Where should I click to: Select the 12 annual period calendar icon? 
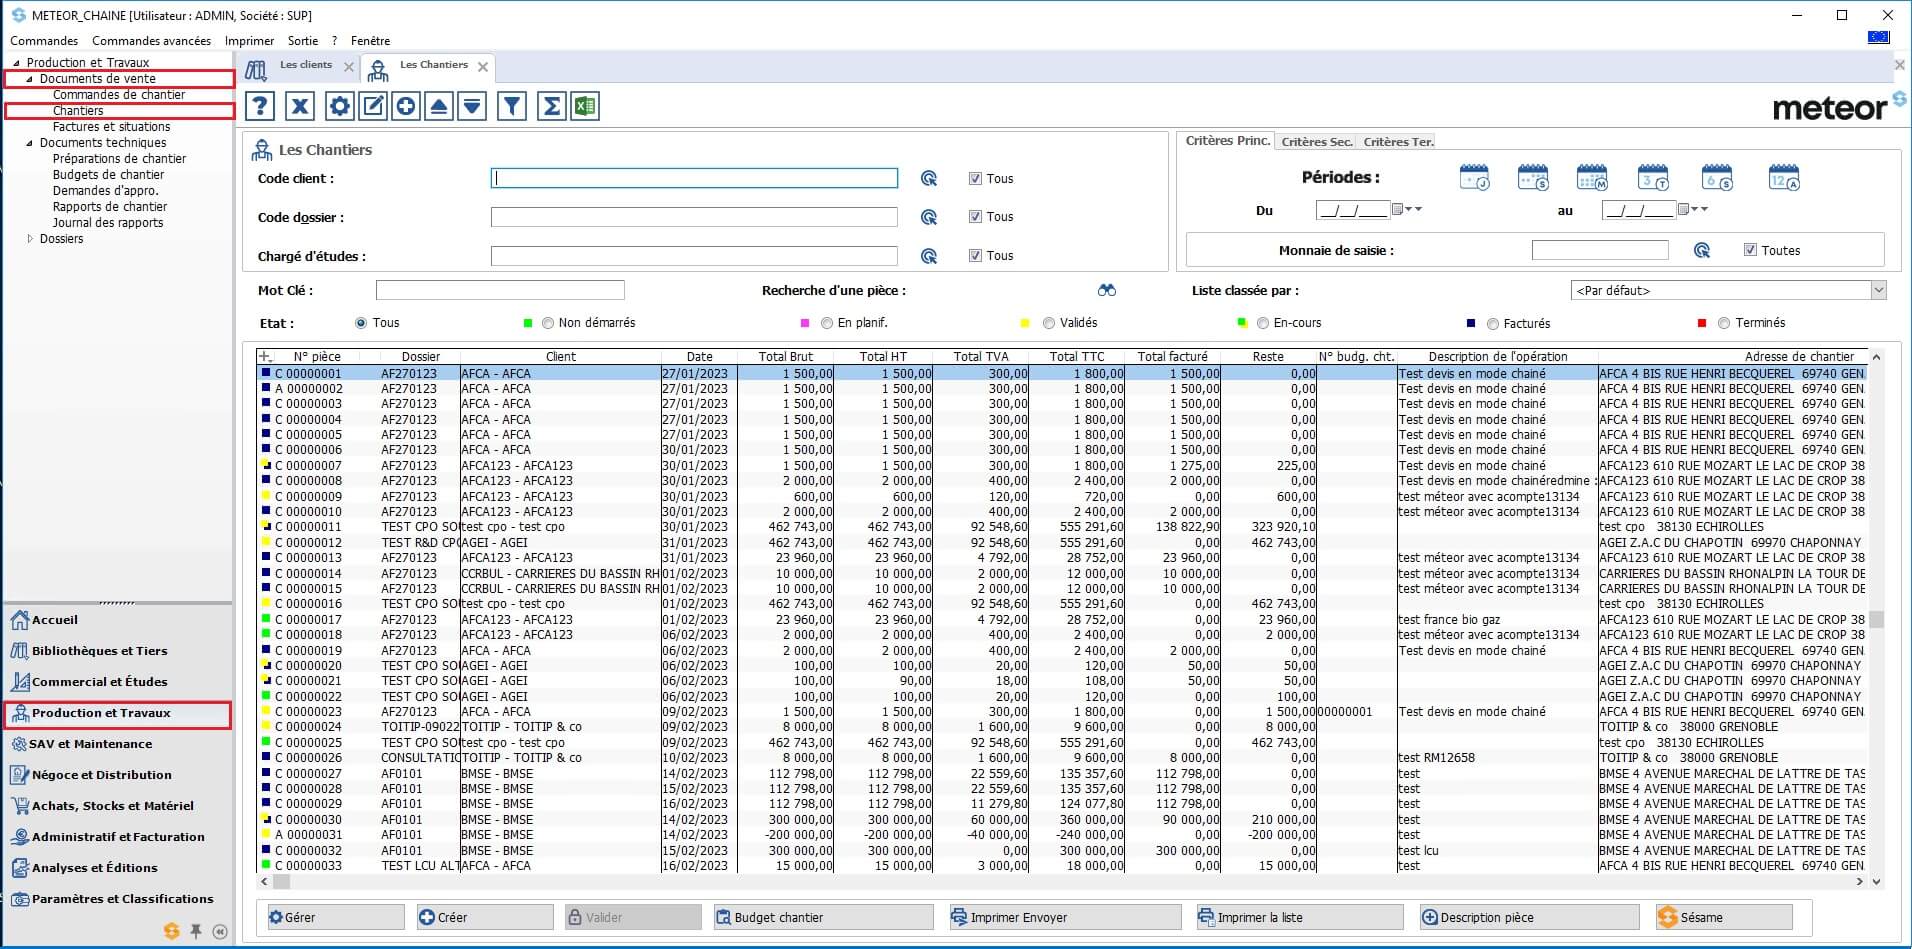pos(1784,178)
